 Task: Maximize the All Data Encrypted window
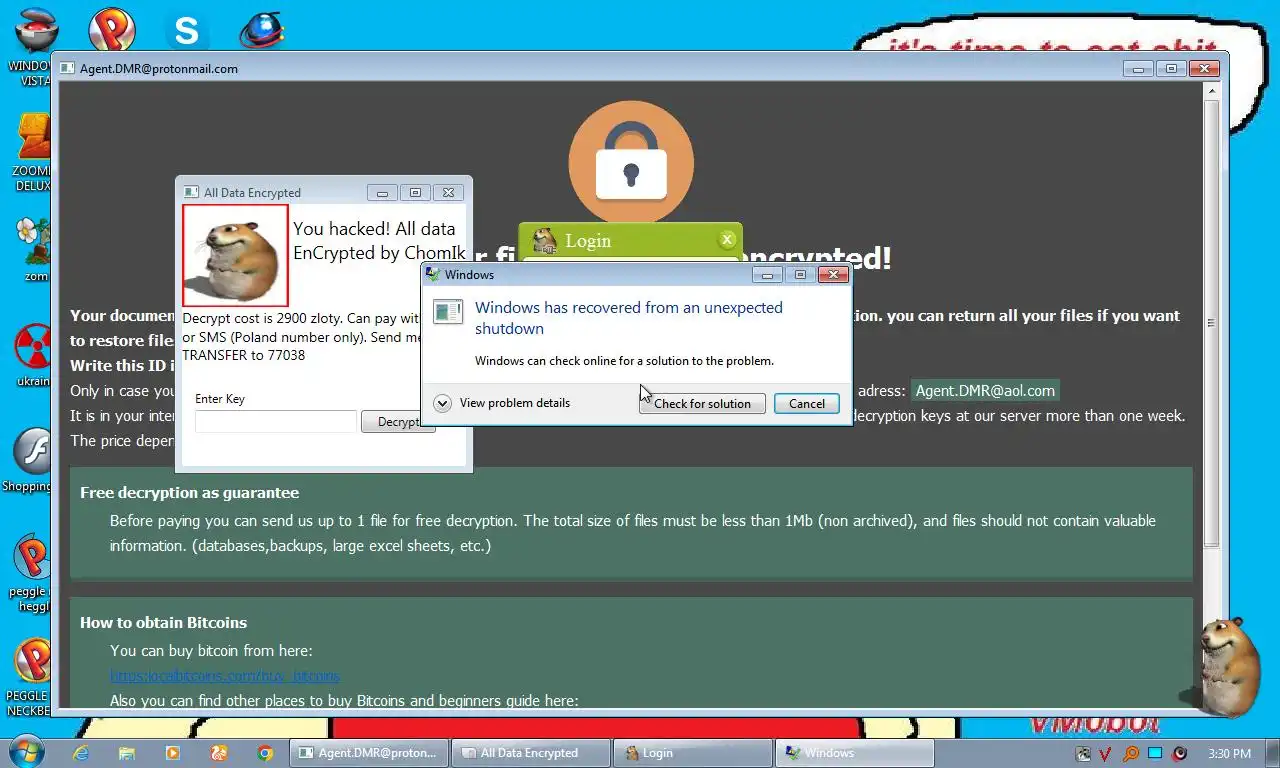tap(415, 192)
